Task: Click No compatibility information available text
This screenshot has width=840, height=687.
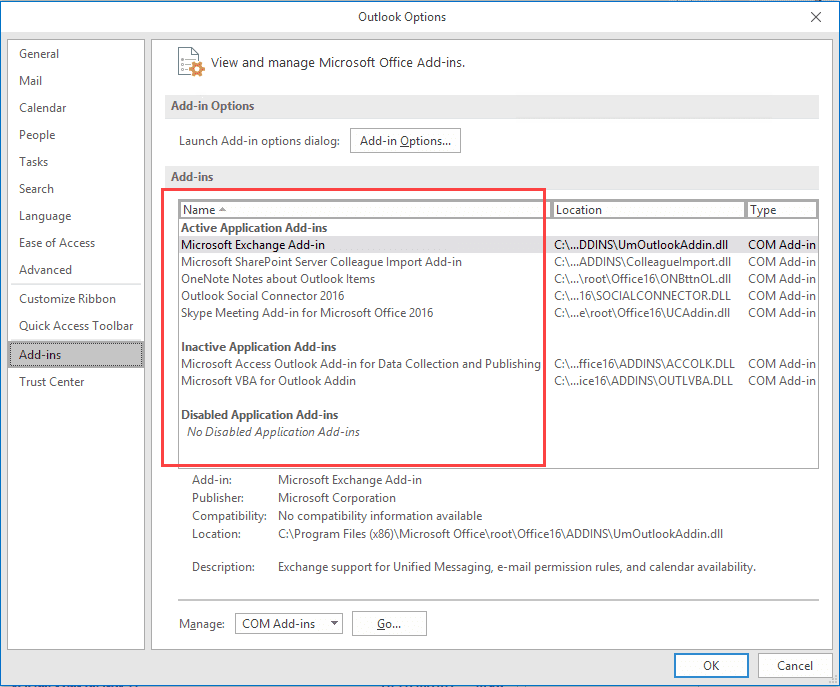Action: point(380,516)
